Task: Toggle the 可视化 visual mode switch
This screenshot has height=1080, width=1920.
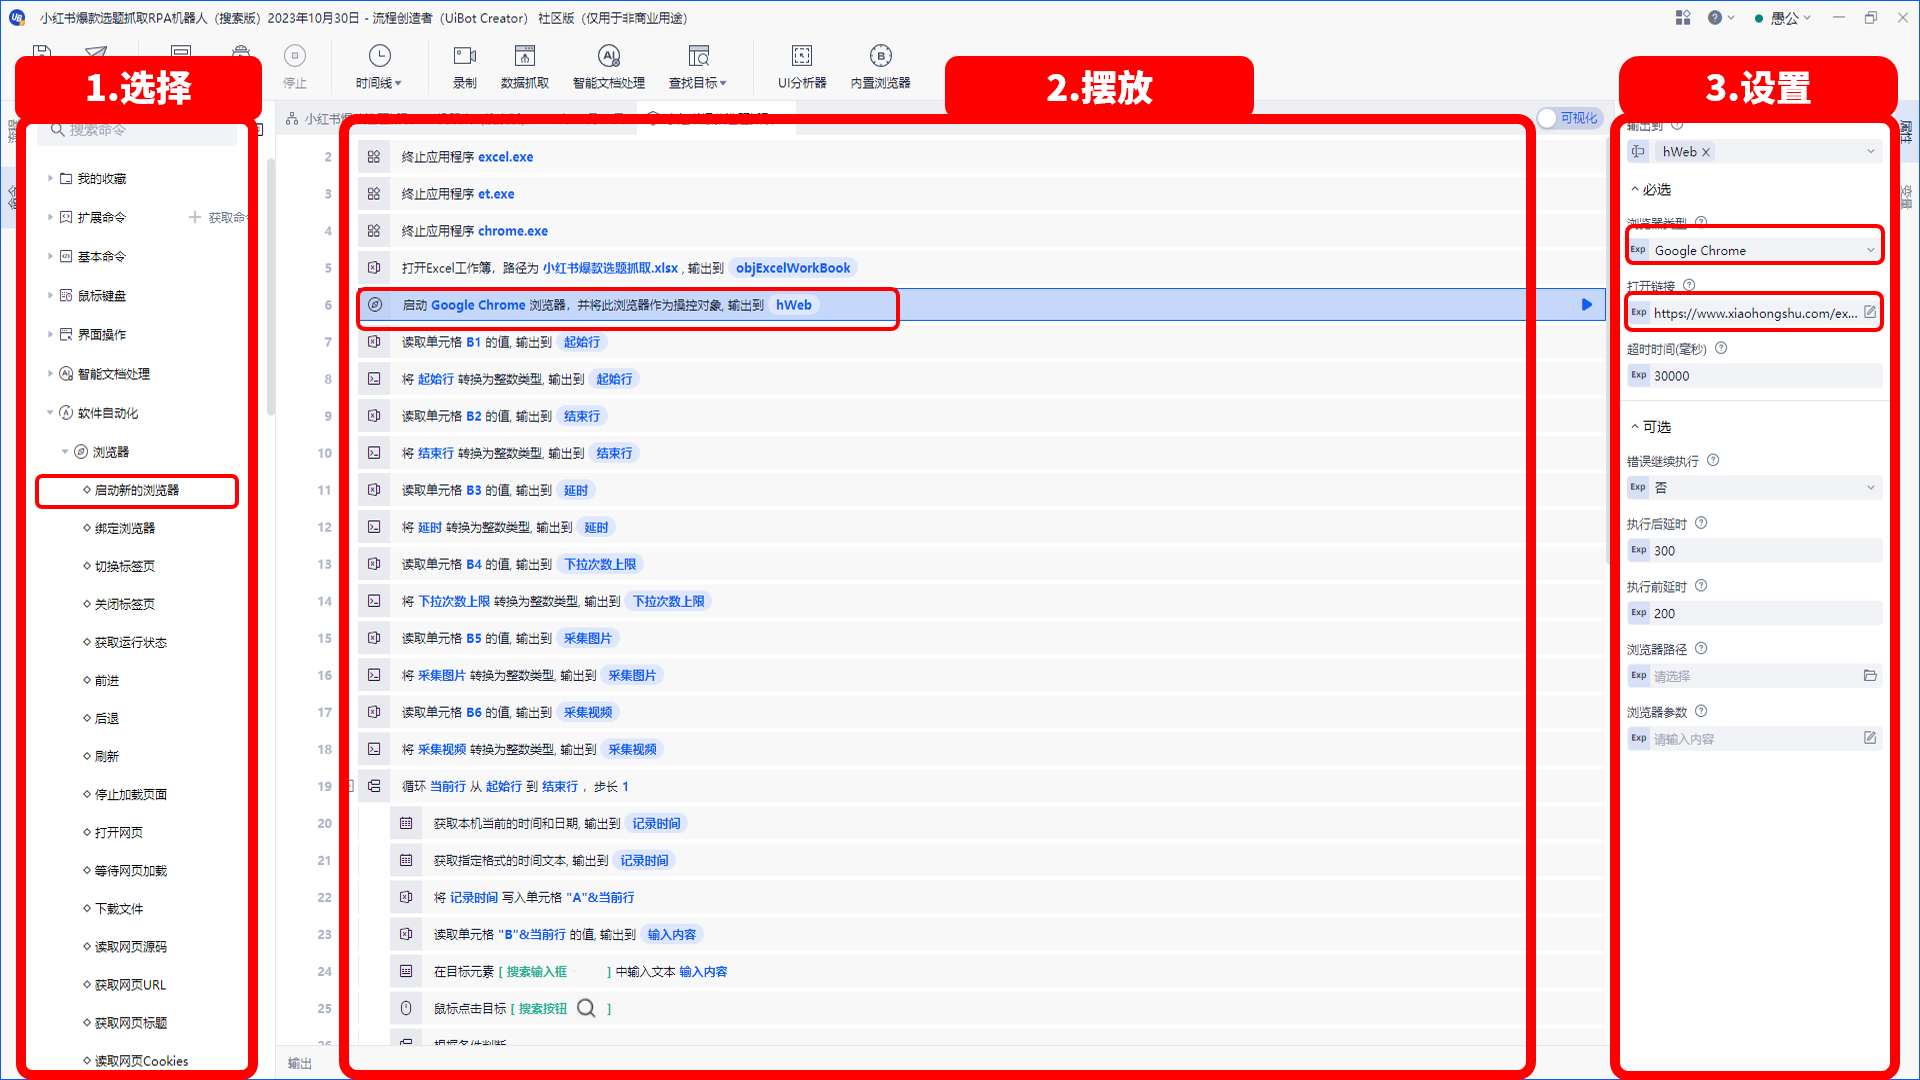Action: tap(1570, 118)
